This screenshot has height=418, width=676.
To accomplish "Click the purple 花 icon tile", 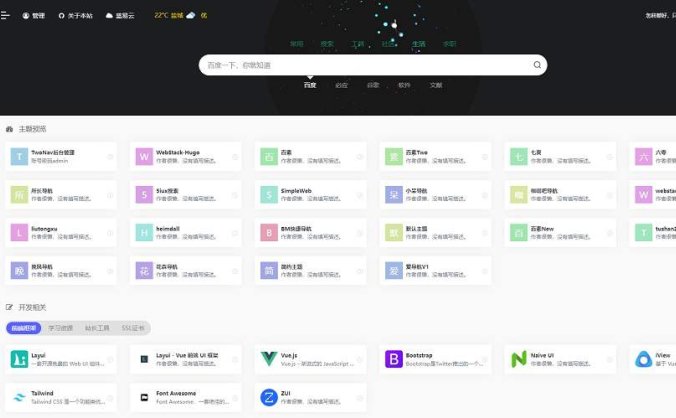I will coord(144,271).
